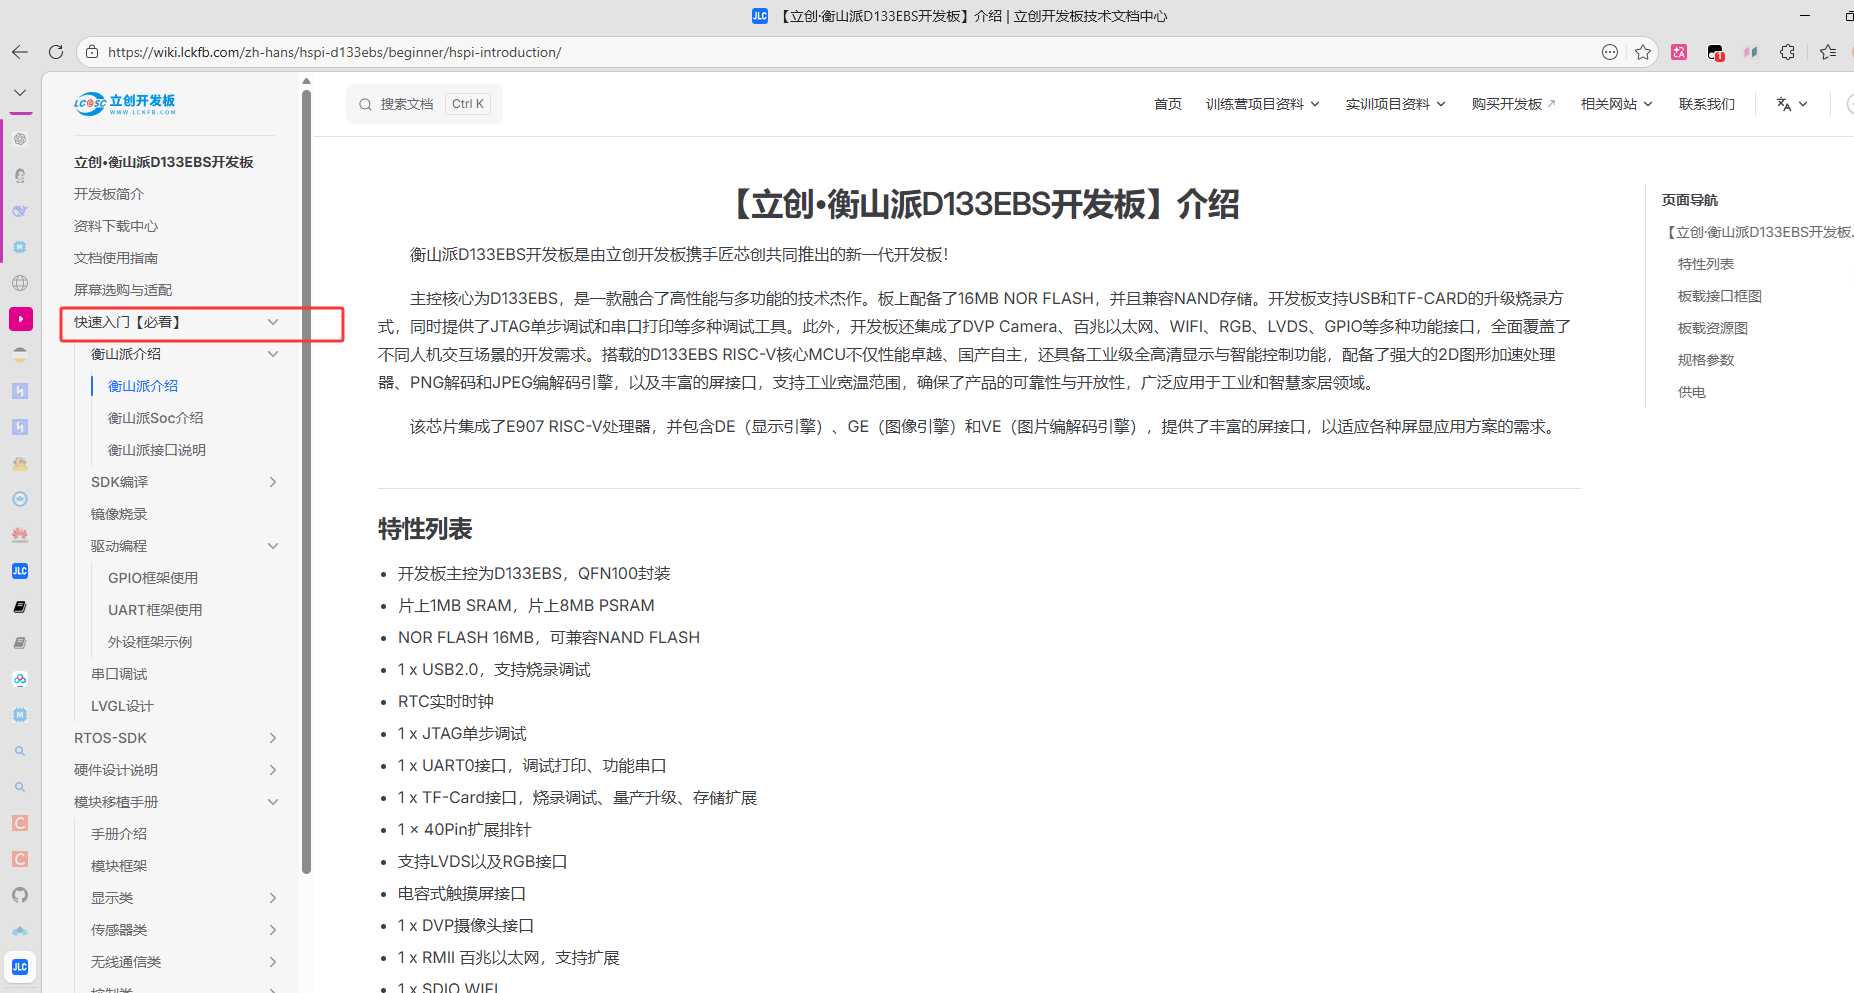
Task: View site information lock icon in address bar
Action: point(92,52)
